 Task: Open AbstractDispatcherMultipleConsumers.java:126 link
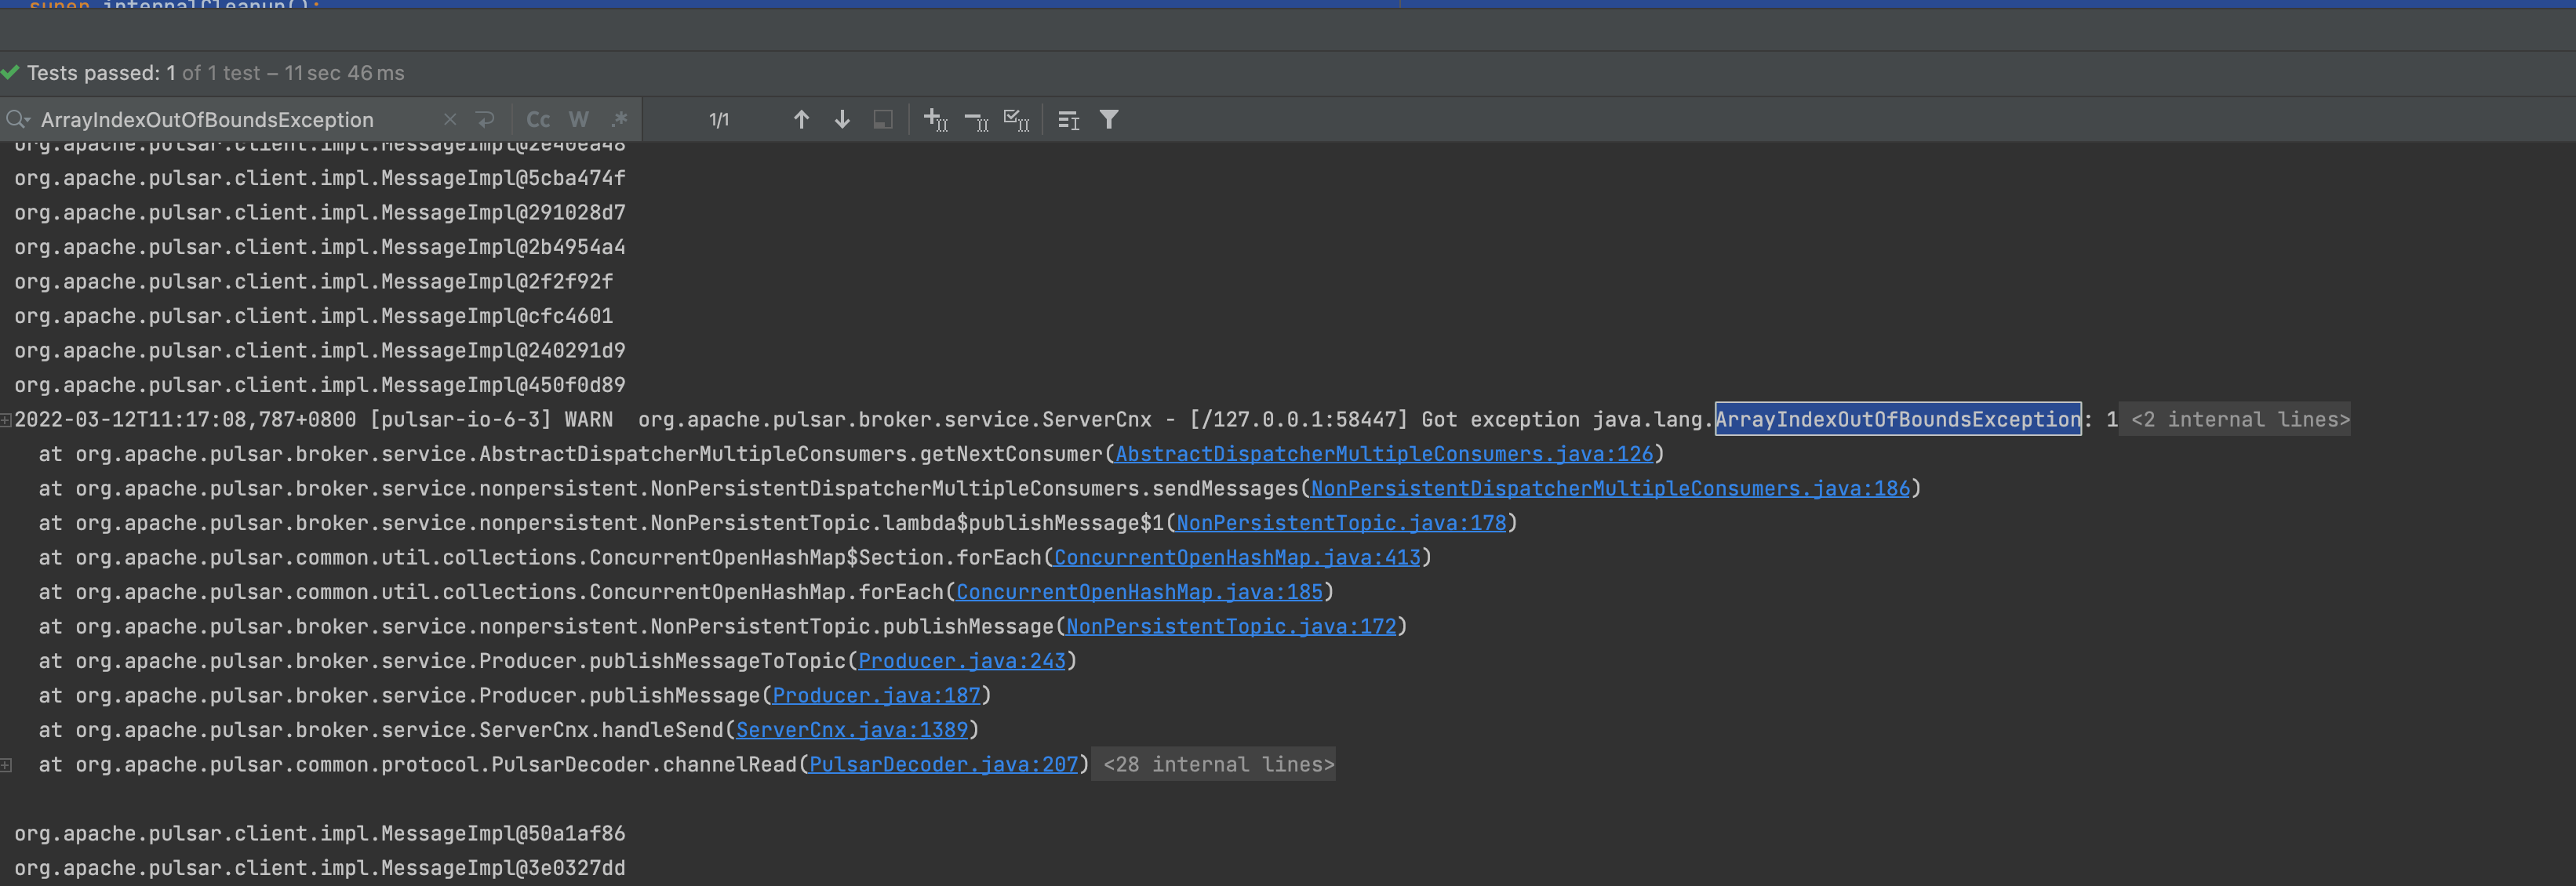[x=1384, y=454]
